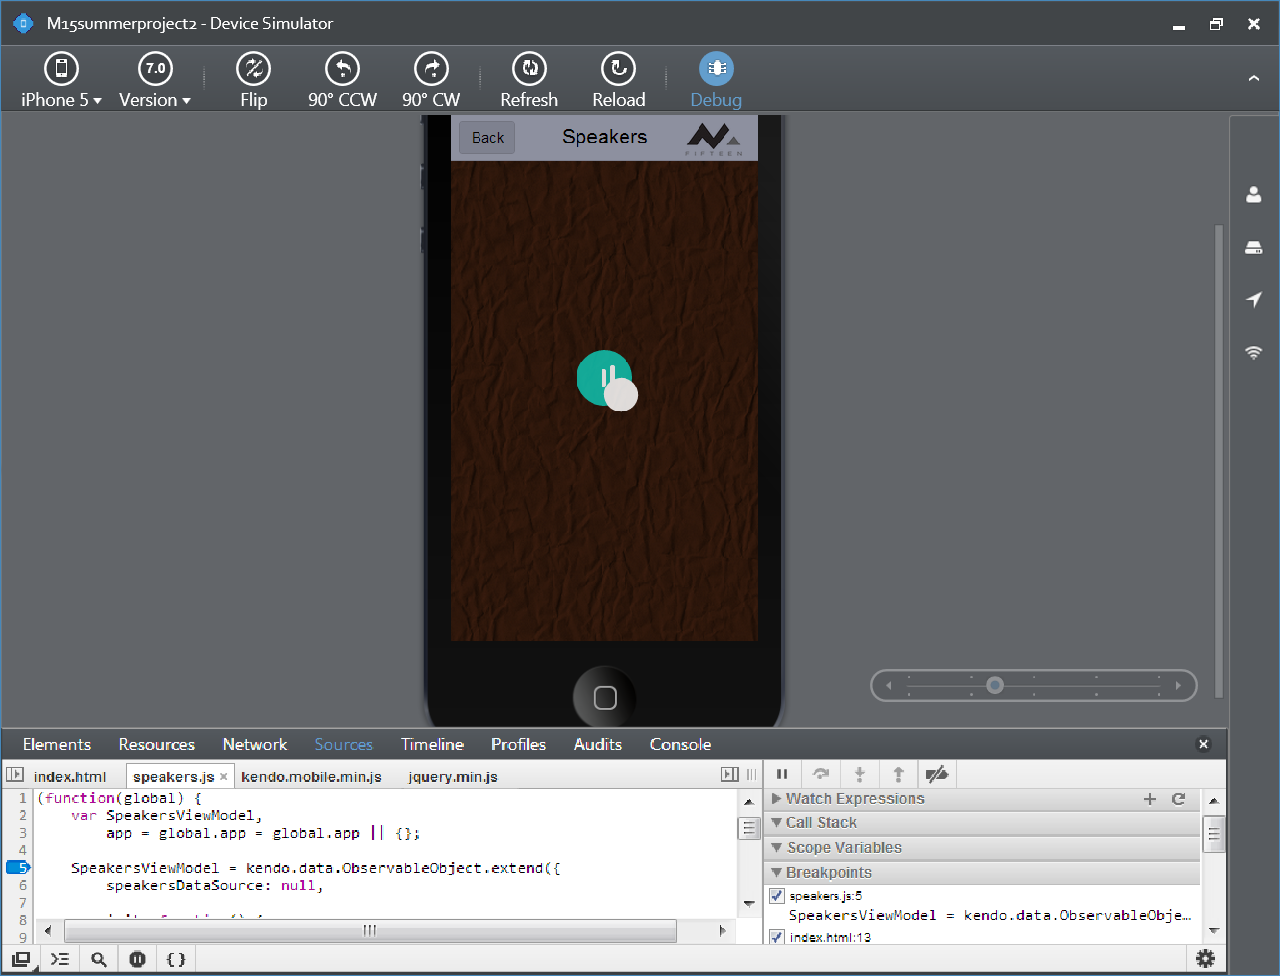Expand the Watch Expressions section
Viewport: 1280px width, 976px height.
tap(848, 799)
